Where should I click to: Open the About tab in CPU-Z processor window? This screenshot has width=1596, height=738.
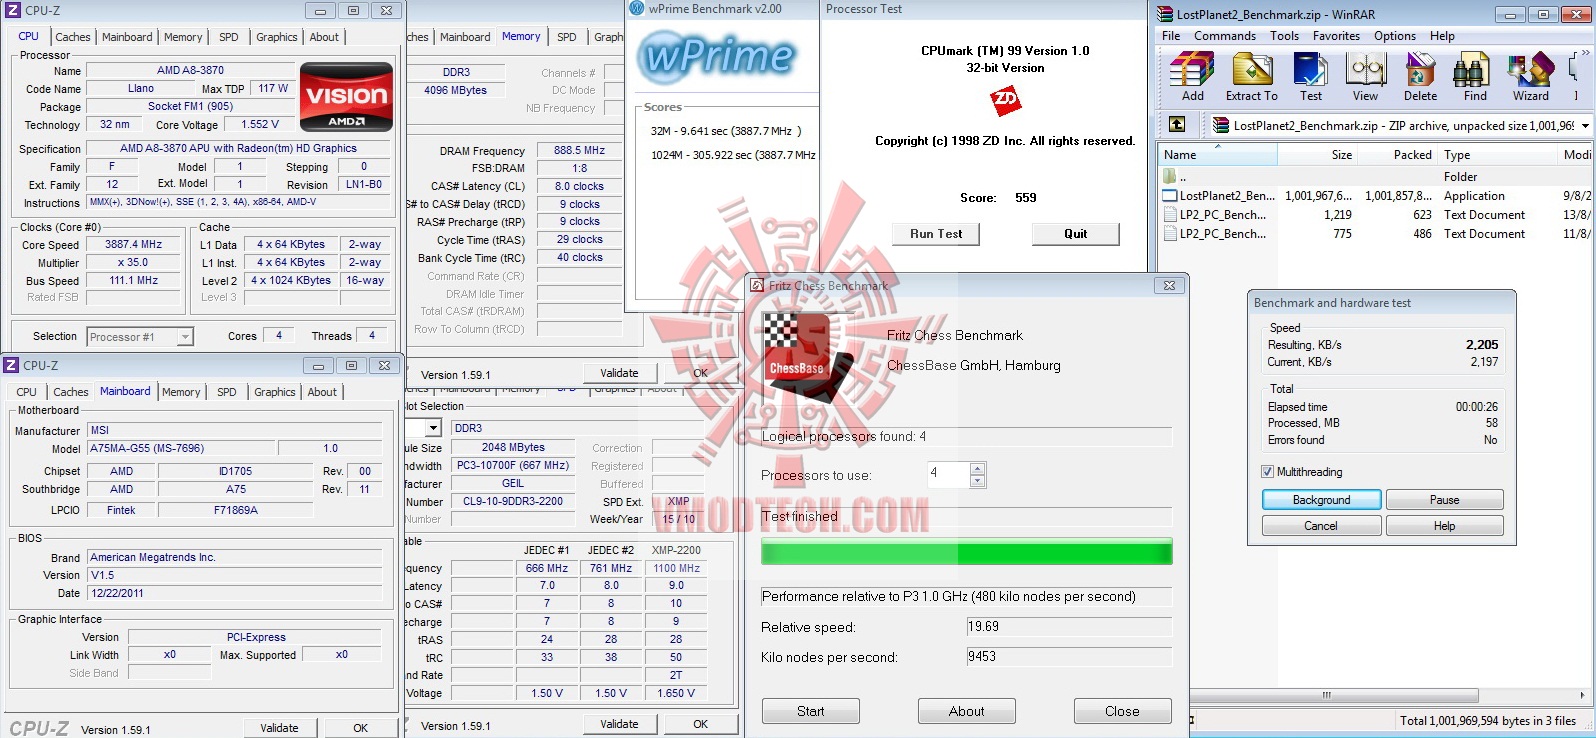pos(324,37)
